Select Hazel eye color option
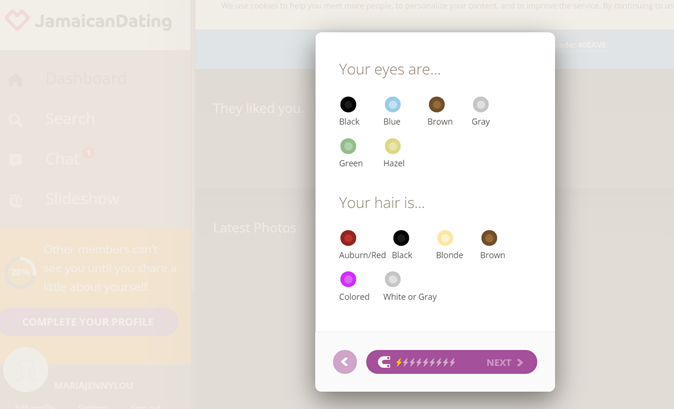This screenshot has height=409, width=674. [392, 147]
